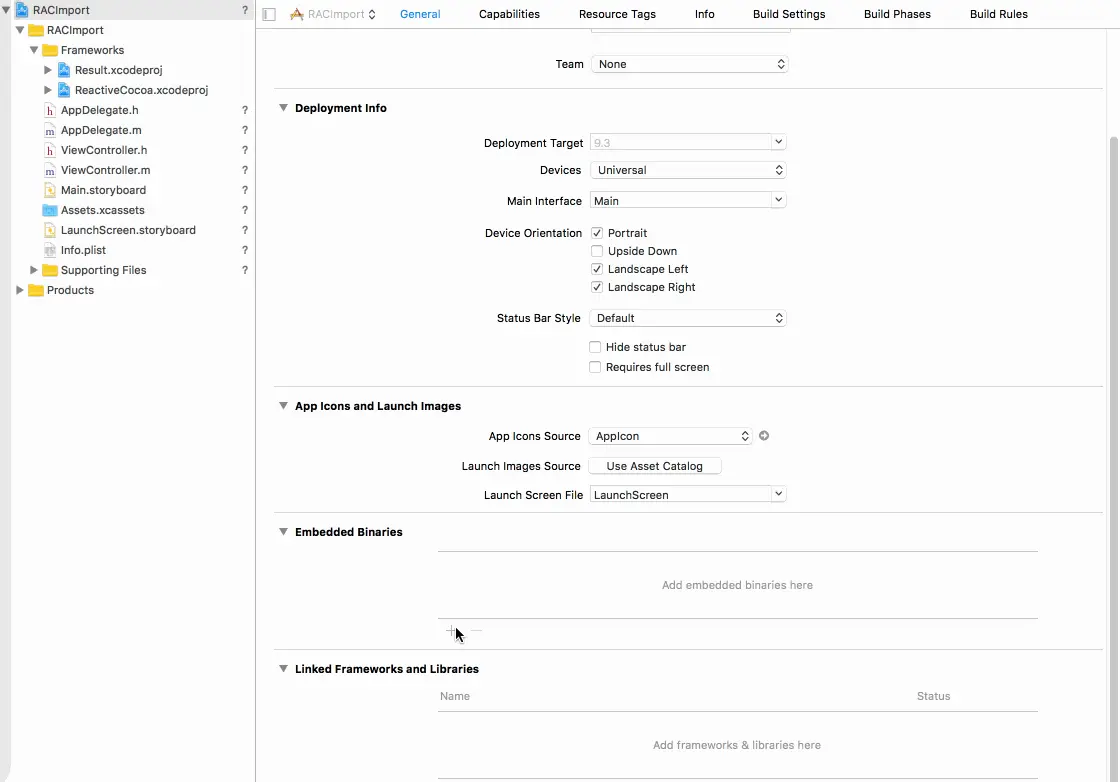Screen dimensions: 1120x782
Task: Select AppDelegate.m in the navigator
Action: [101, 130]
